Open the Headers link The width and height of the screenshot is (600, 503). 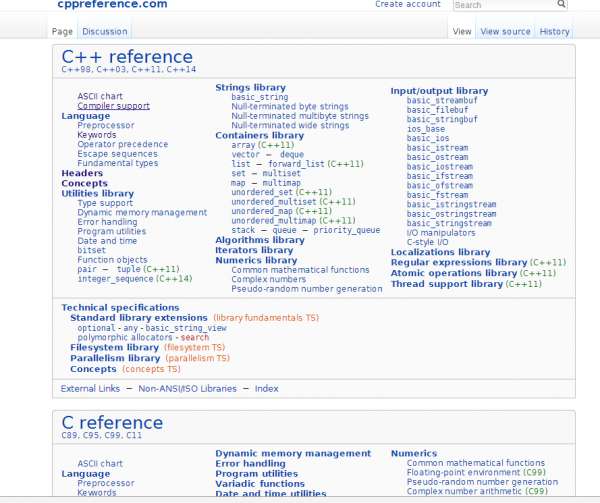click(x=82, y=173)
